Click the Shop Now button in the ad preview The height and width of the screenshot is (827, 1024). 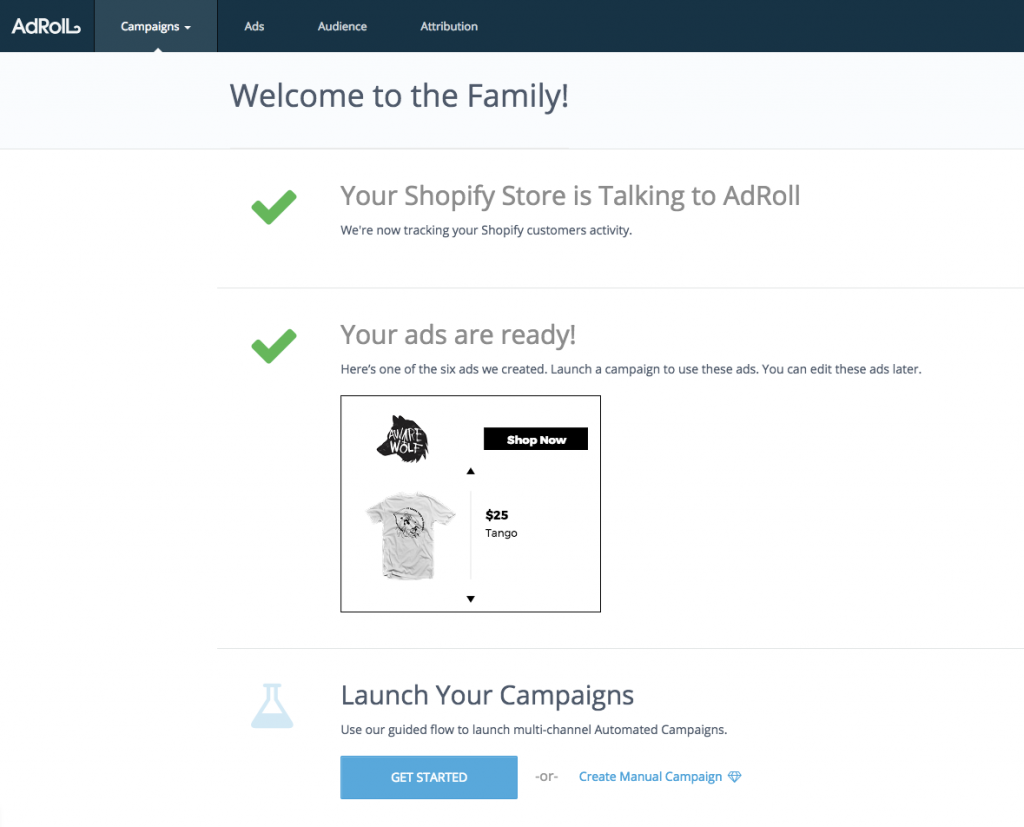pos(536,439)
